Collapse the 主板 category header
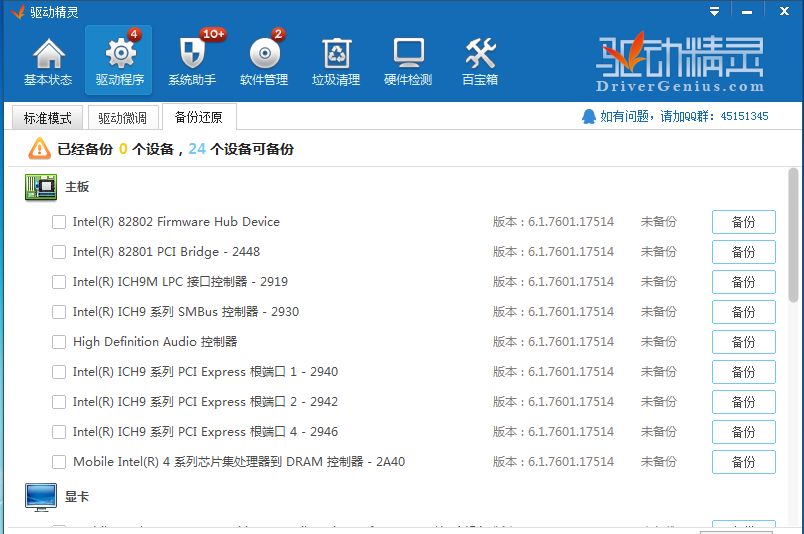 click(77, 187)
